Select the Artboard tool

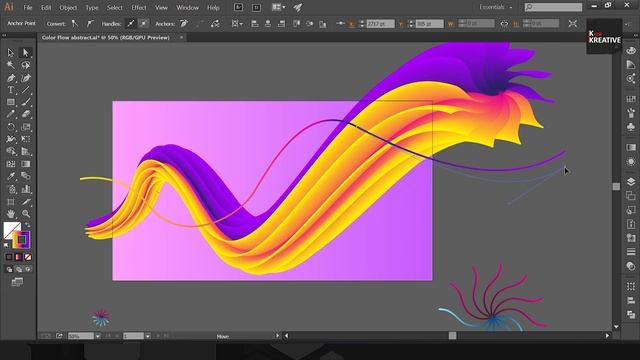(x=11, y=202)
